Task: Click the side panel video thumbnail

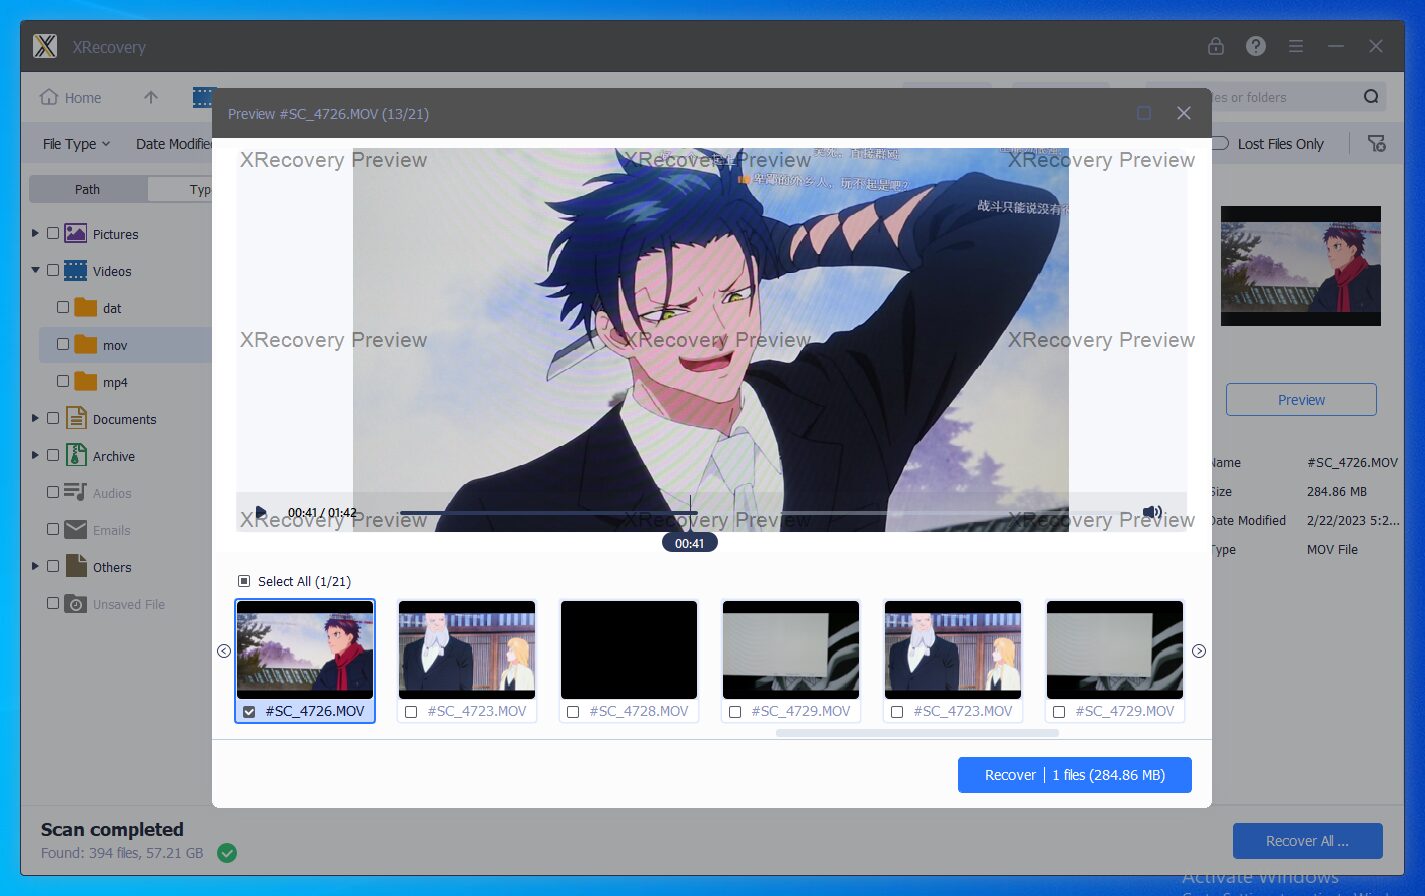Action: pos(1301,266)
